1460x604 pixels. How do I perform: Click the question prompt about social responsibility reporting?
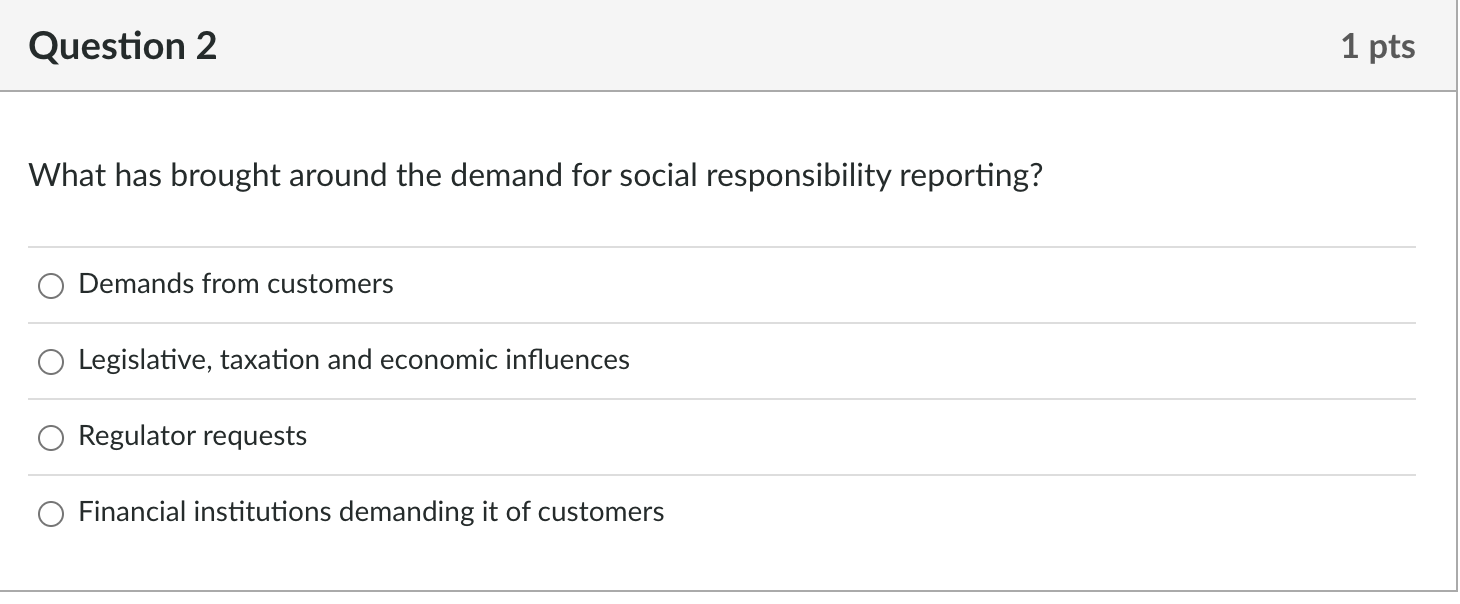pos(535,177)
